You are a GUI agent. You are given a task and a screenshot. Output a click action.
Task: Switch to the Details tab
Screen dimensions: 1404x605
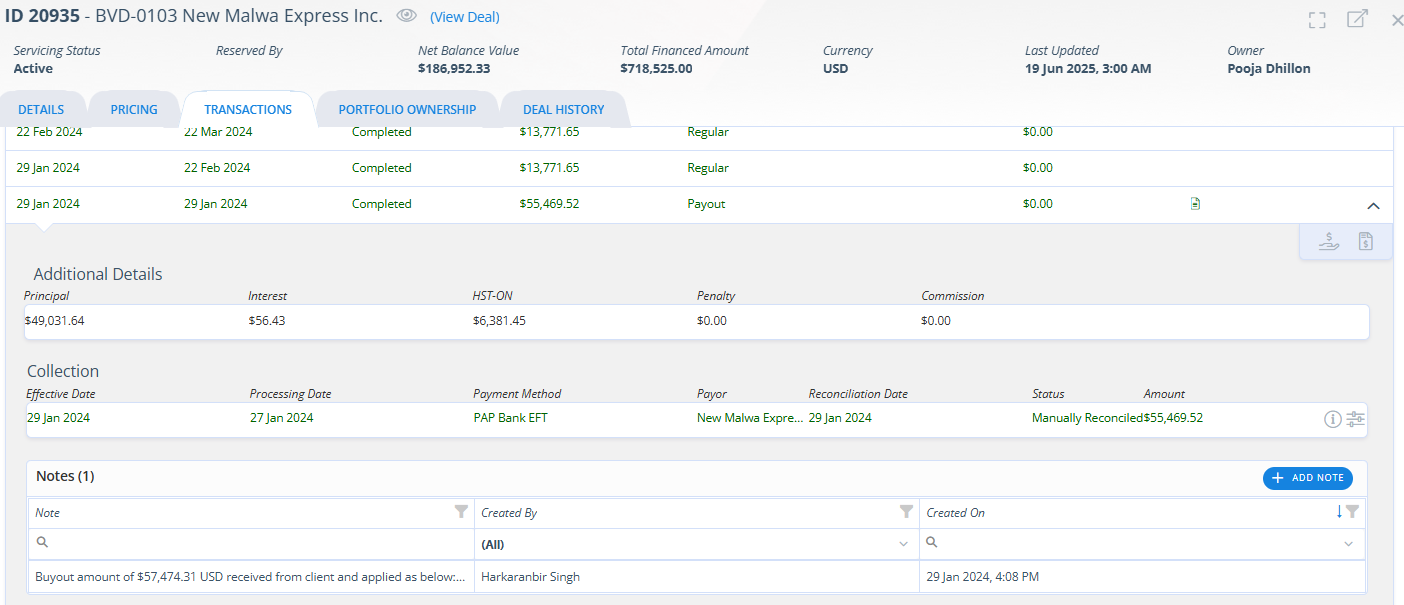coord(41,110)
